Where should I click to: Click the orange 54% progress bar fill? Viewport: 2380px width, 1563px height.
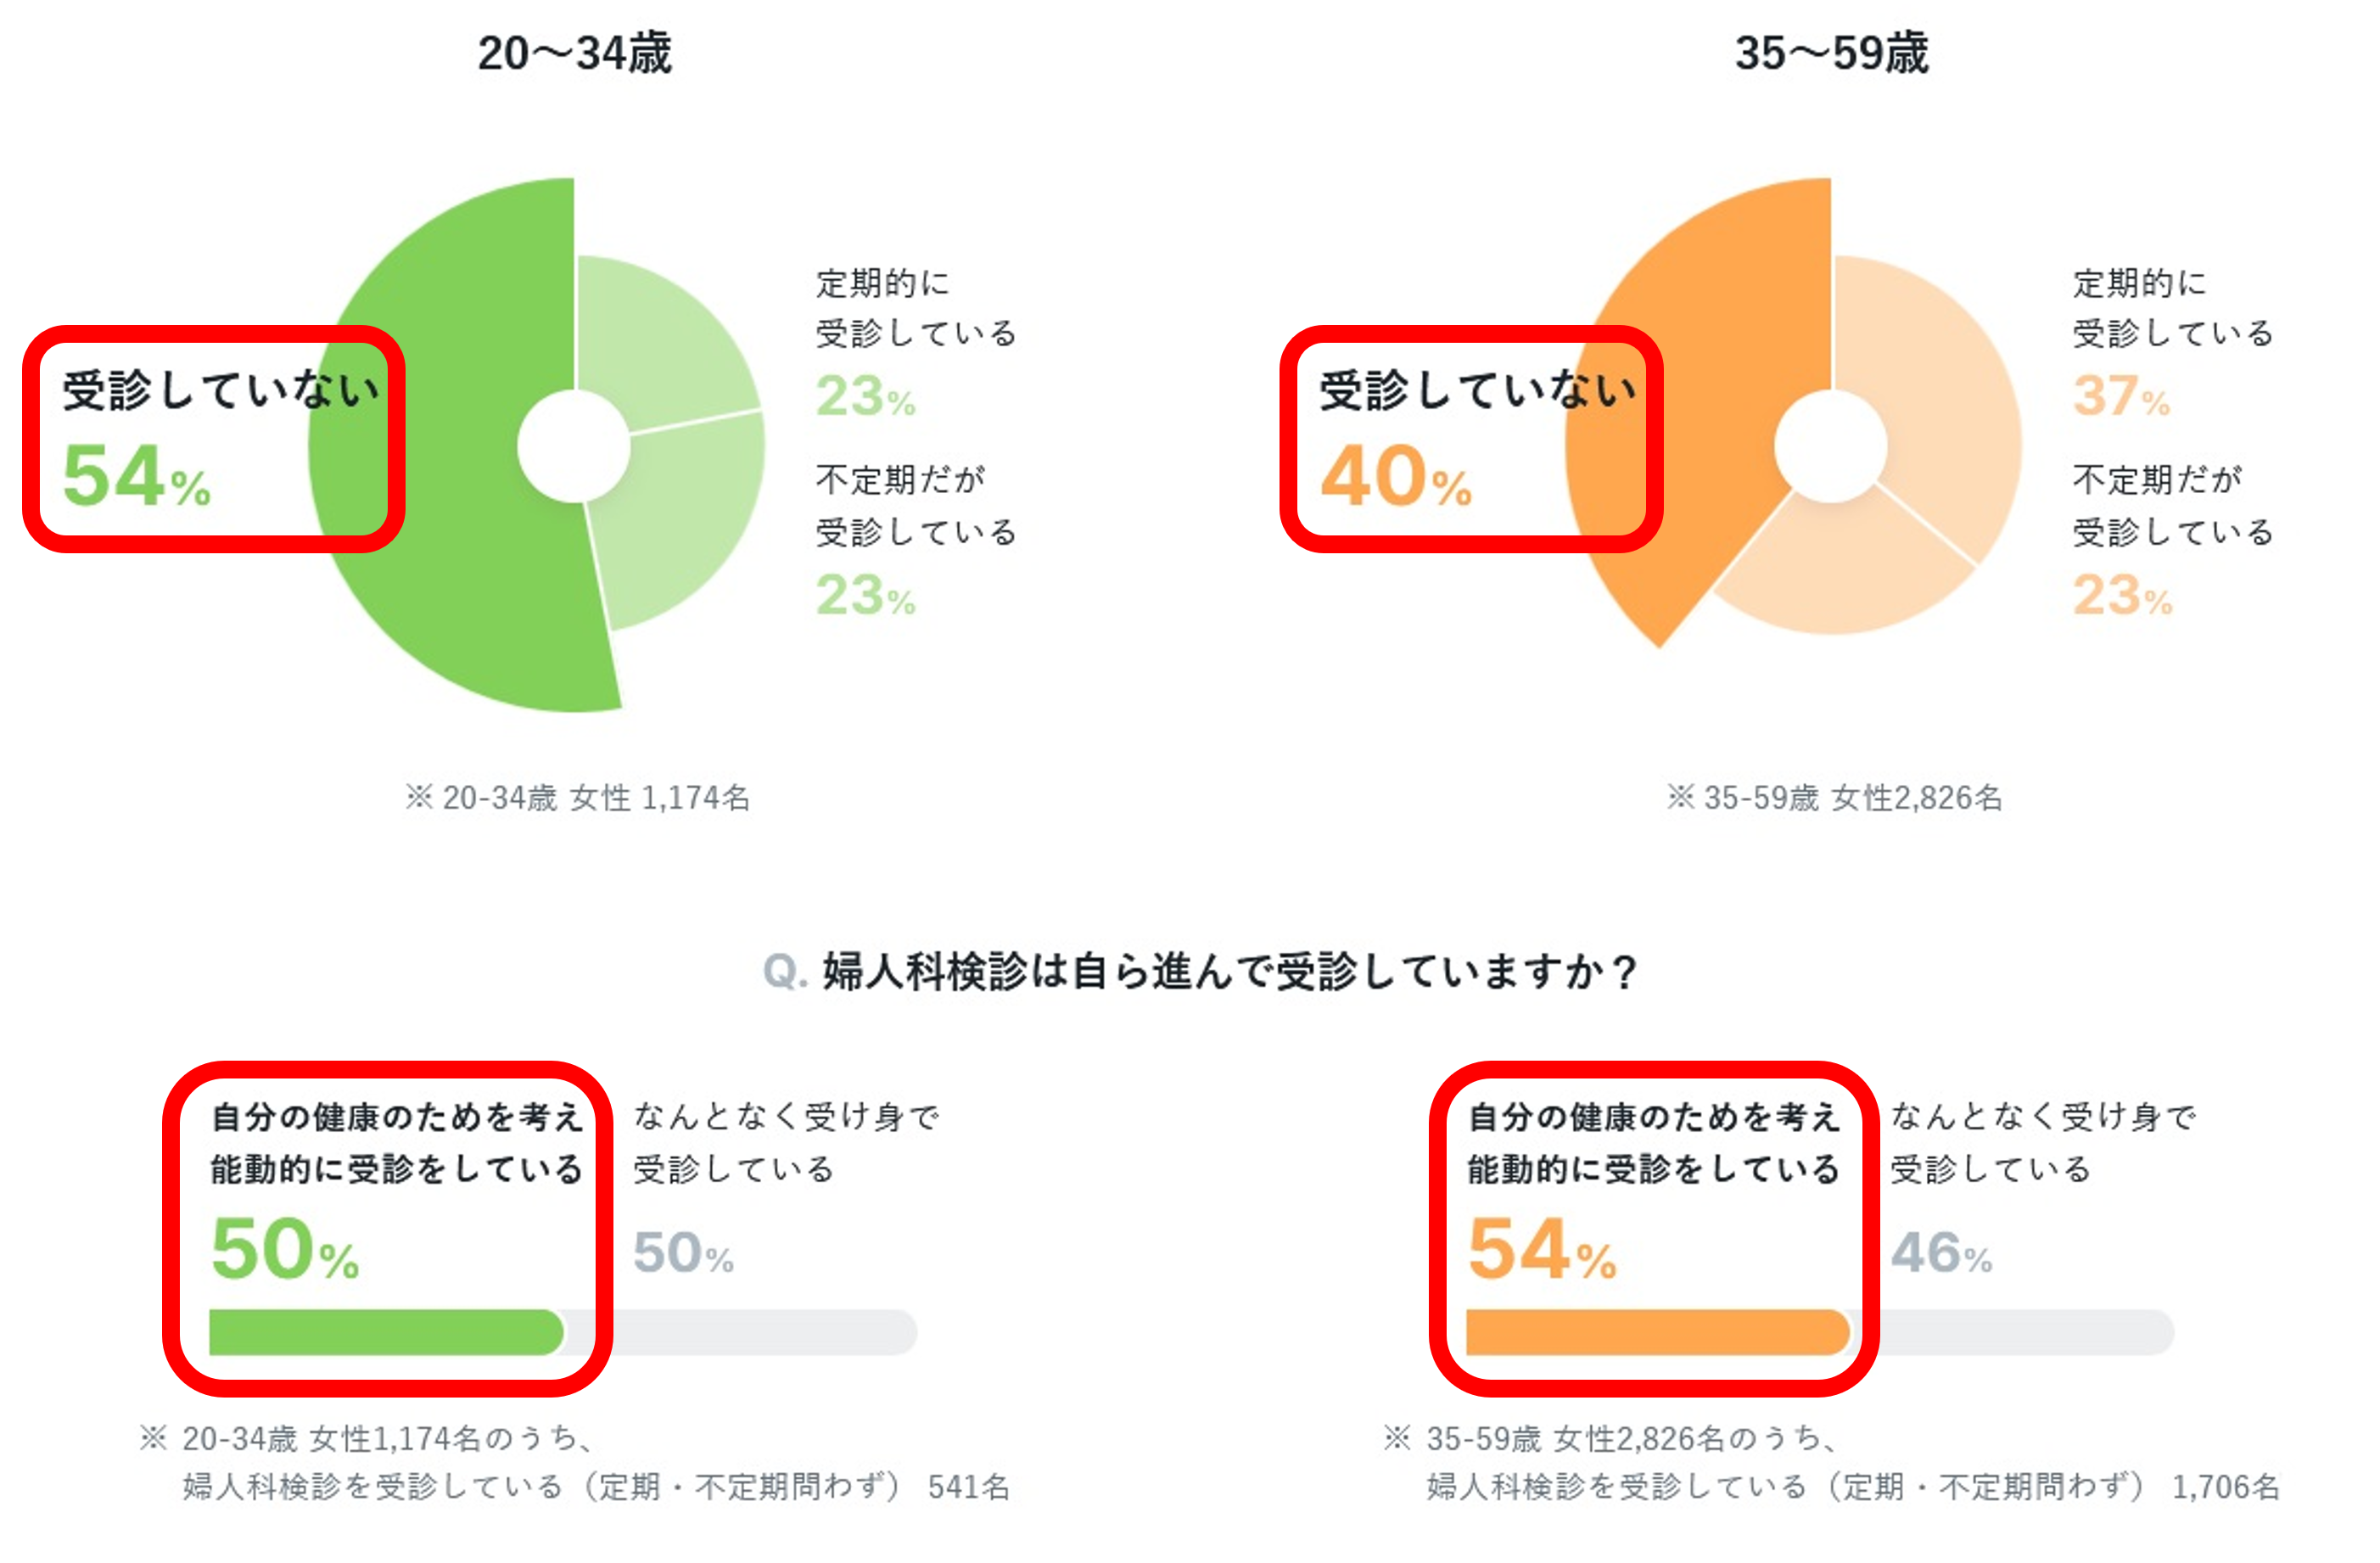[1655, 1332]
